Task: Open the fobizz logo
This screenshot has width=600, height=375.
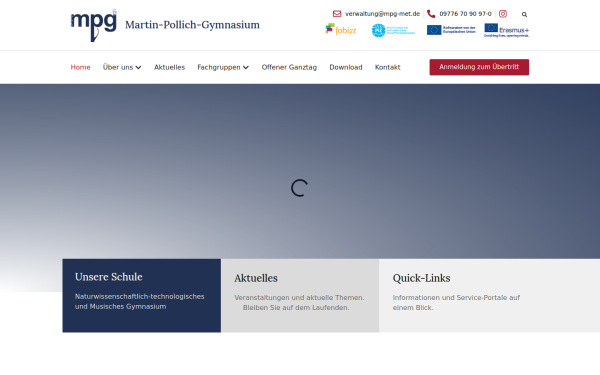Action: tap(341, 29)
